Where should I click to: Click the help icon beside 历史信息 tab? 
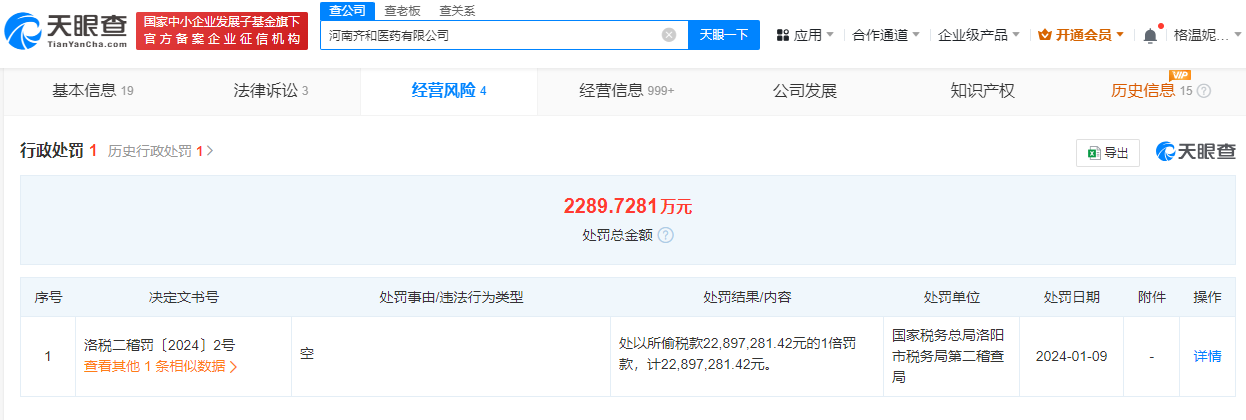pyautogui.click(x=1203, y=91)
